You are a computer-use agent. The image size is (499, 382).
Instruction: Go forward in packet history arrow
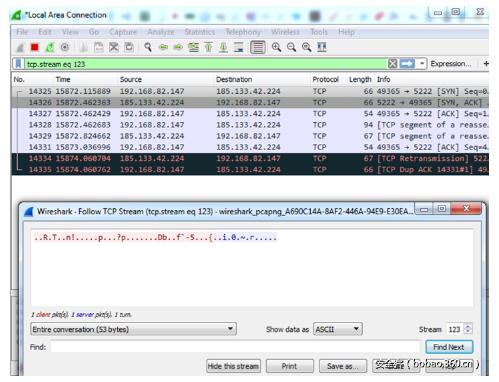click(x=178, y=47)
